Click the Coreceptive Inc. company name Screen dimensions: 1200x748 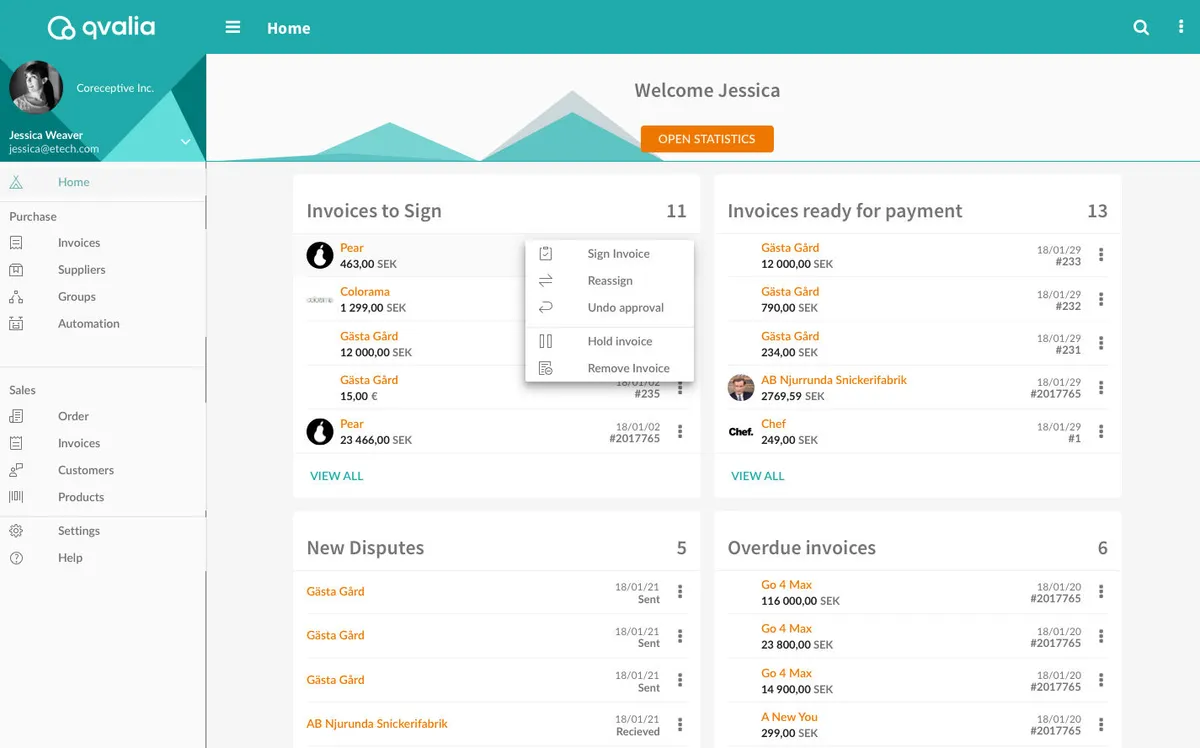pos(115,88)
